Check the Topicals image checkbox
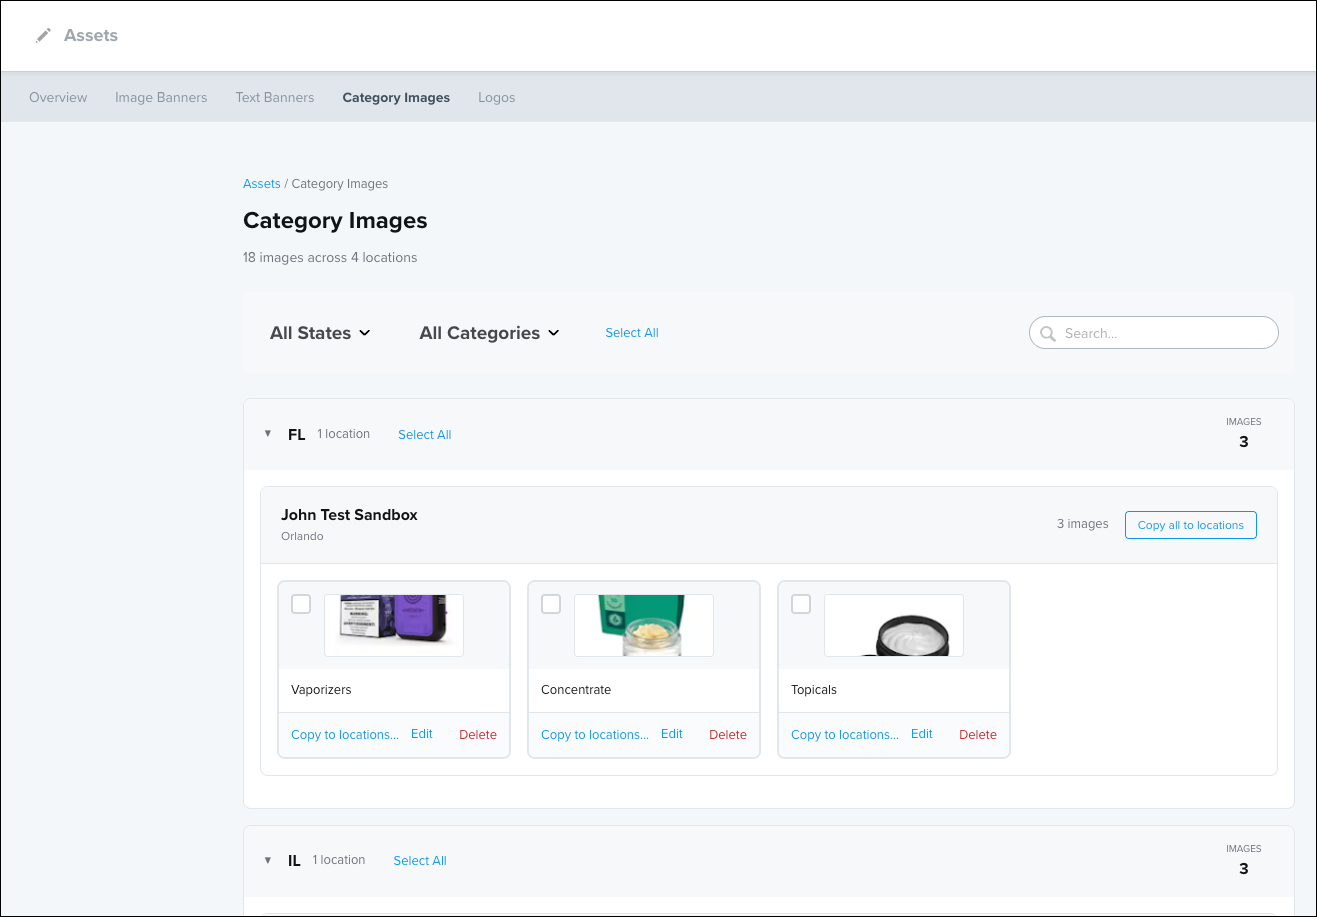Image resolution: width=1317 pixels, height=917 pixels. pos(801,604)
